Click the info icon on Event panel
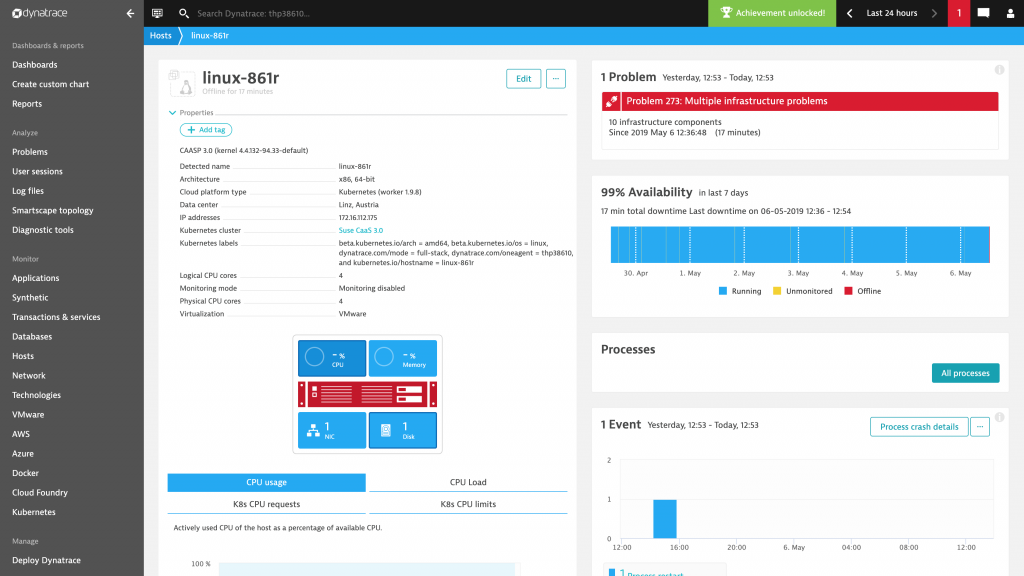 (999, 417)
